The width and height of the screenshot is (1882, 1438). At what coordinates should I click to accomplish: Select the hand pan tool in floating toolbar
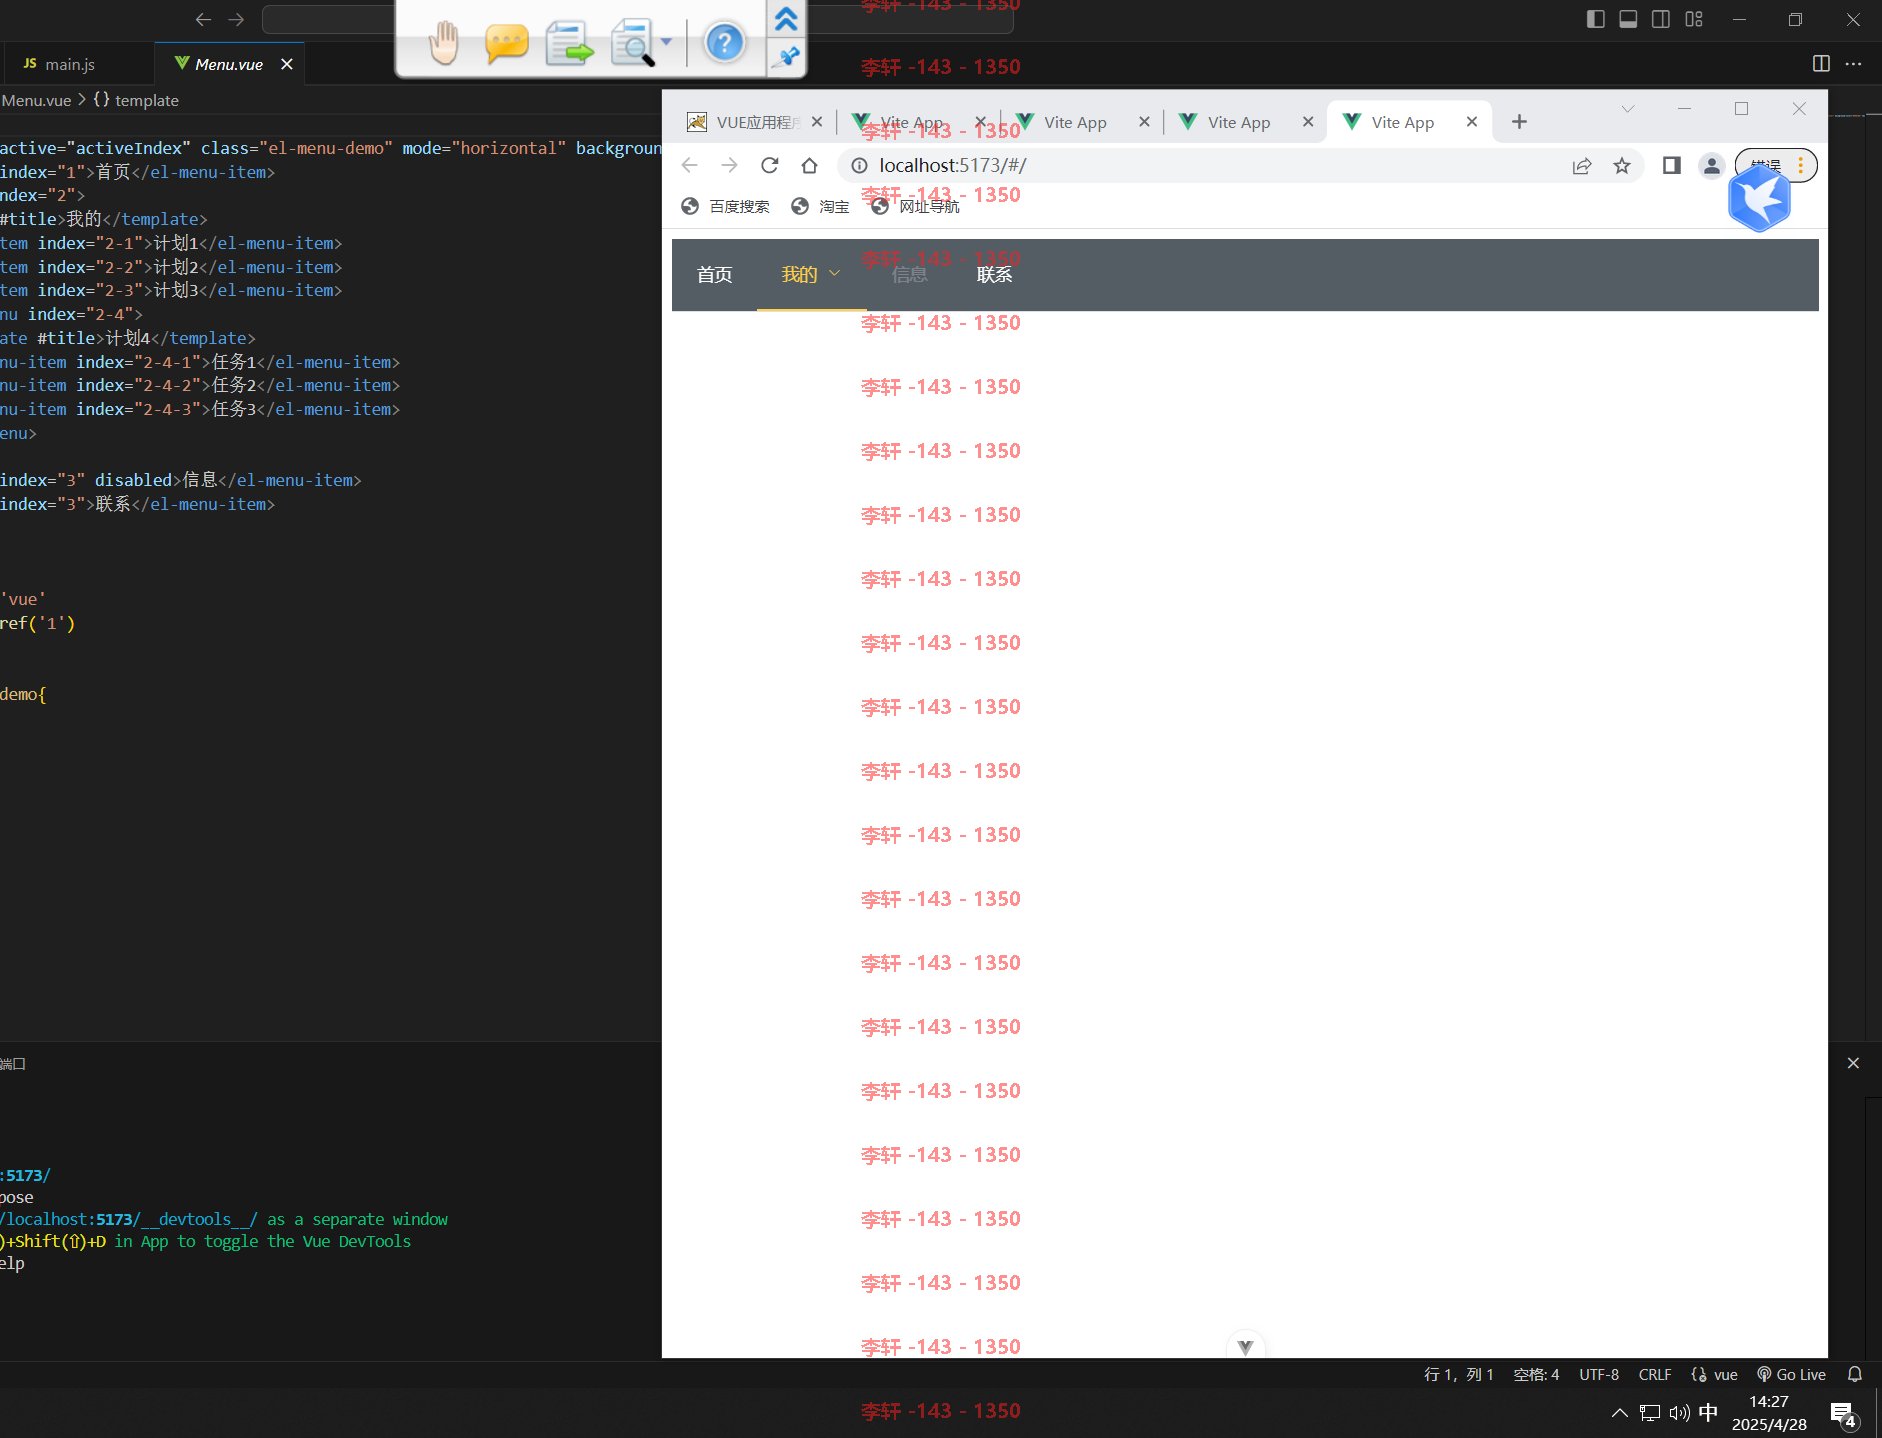coord(443,43)
